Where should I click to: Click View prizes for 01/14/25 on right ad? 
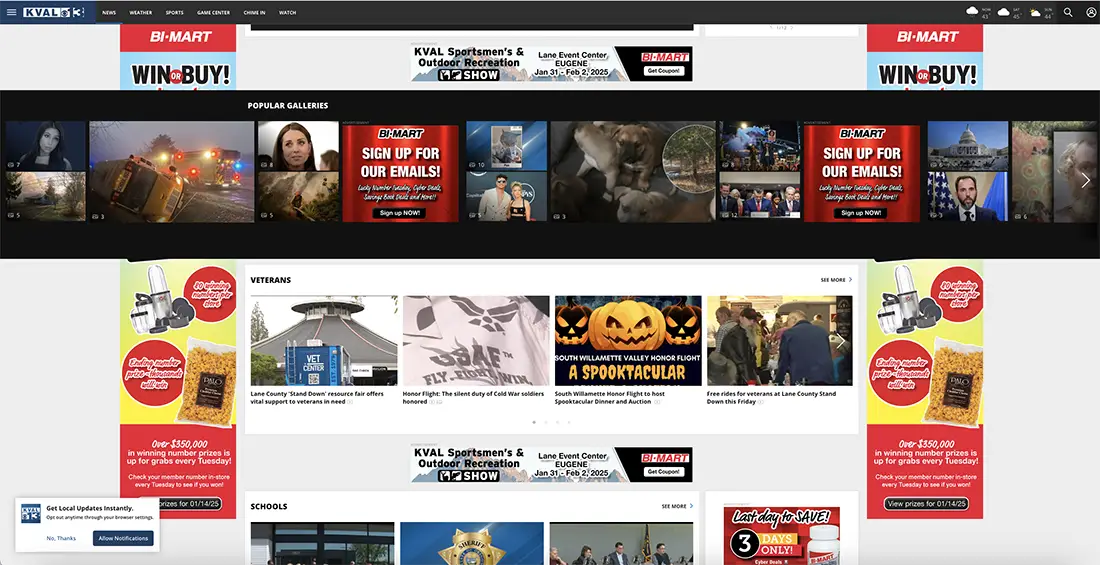point(926,504)
